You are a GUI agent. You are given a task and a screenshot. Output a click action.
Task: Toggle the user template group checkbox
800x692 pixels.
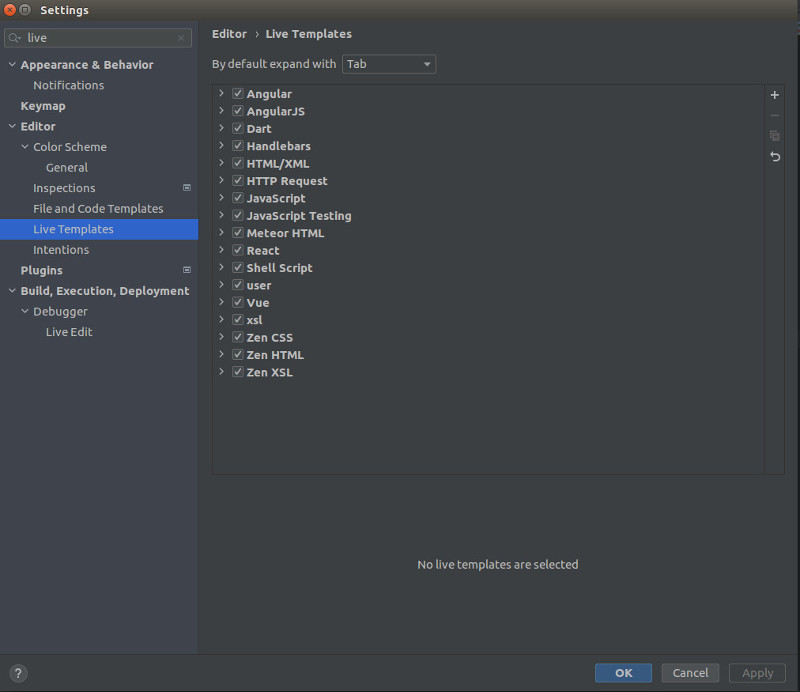pyautogui.click(x=236, y=285)
